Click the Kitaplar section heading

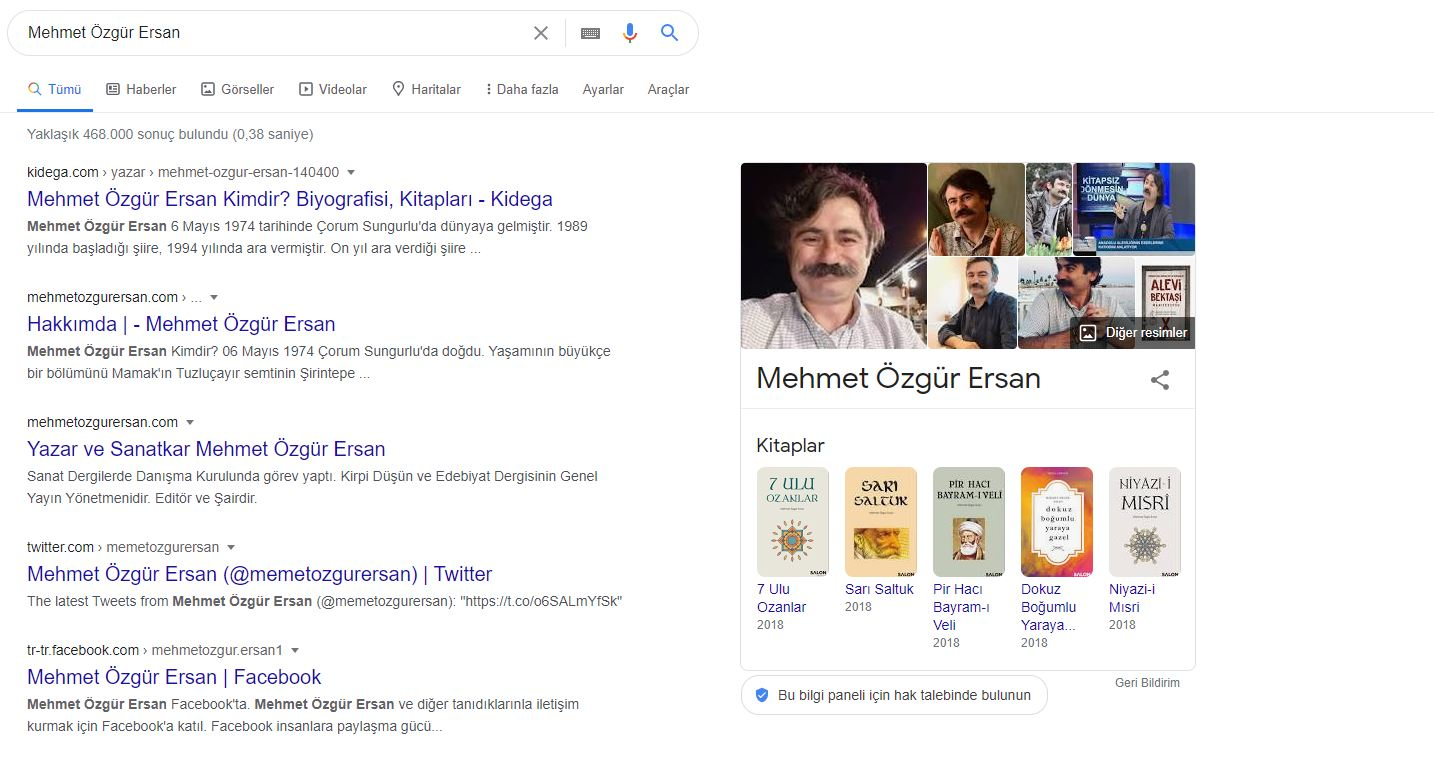[x=791, y=445]
